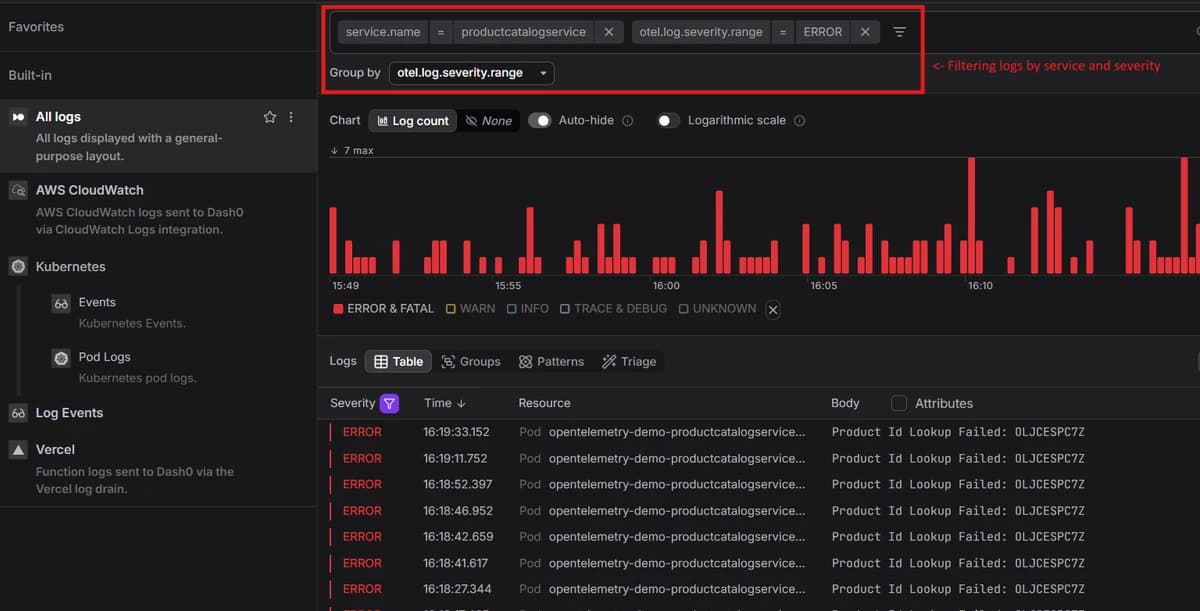Sort by the Time column
Screen dimensions: 1200x611
pyautogui.click(x=445, y=403)
